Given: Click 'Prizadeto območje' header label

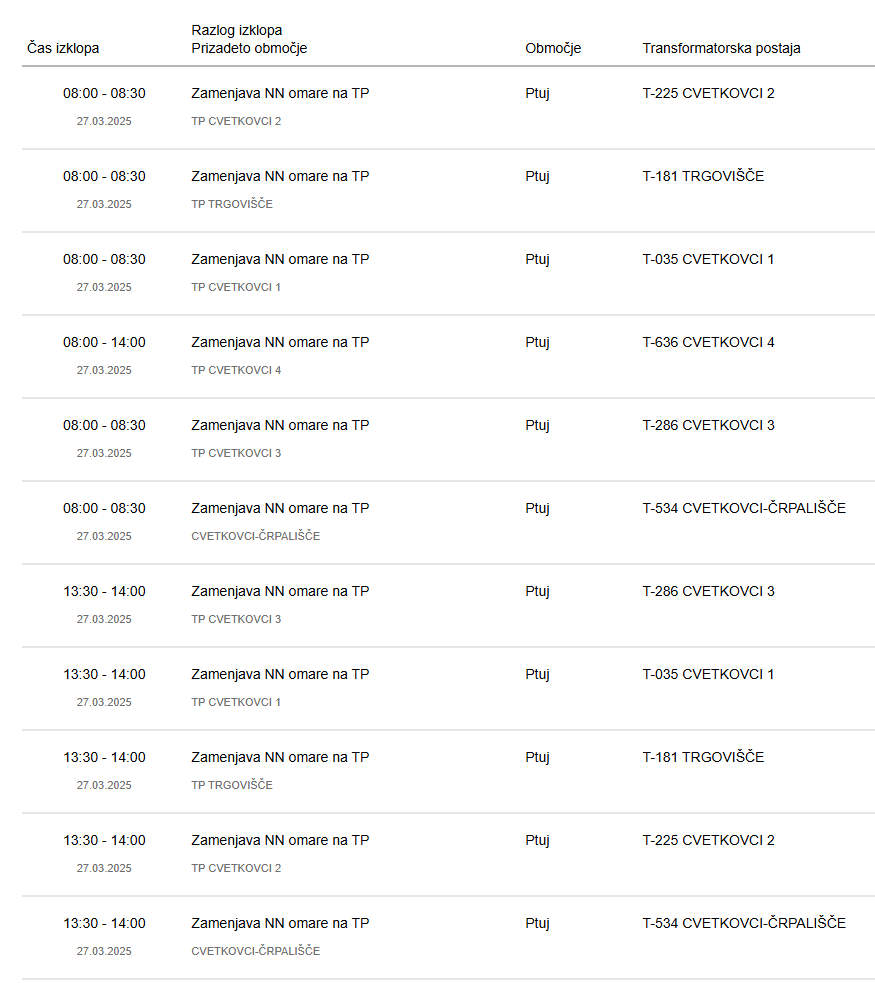Looking at the screenshot, I should tap(249, 48).
